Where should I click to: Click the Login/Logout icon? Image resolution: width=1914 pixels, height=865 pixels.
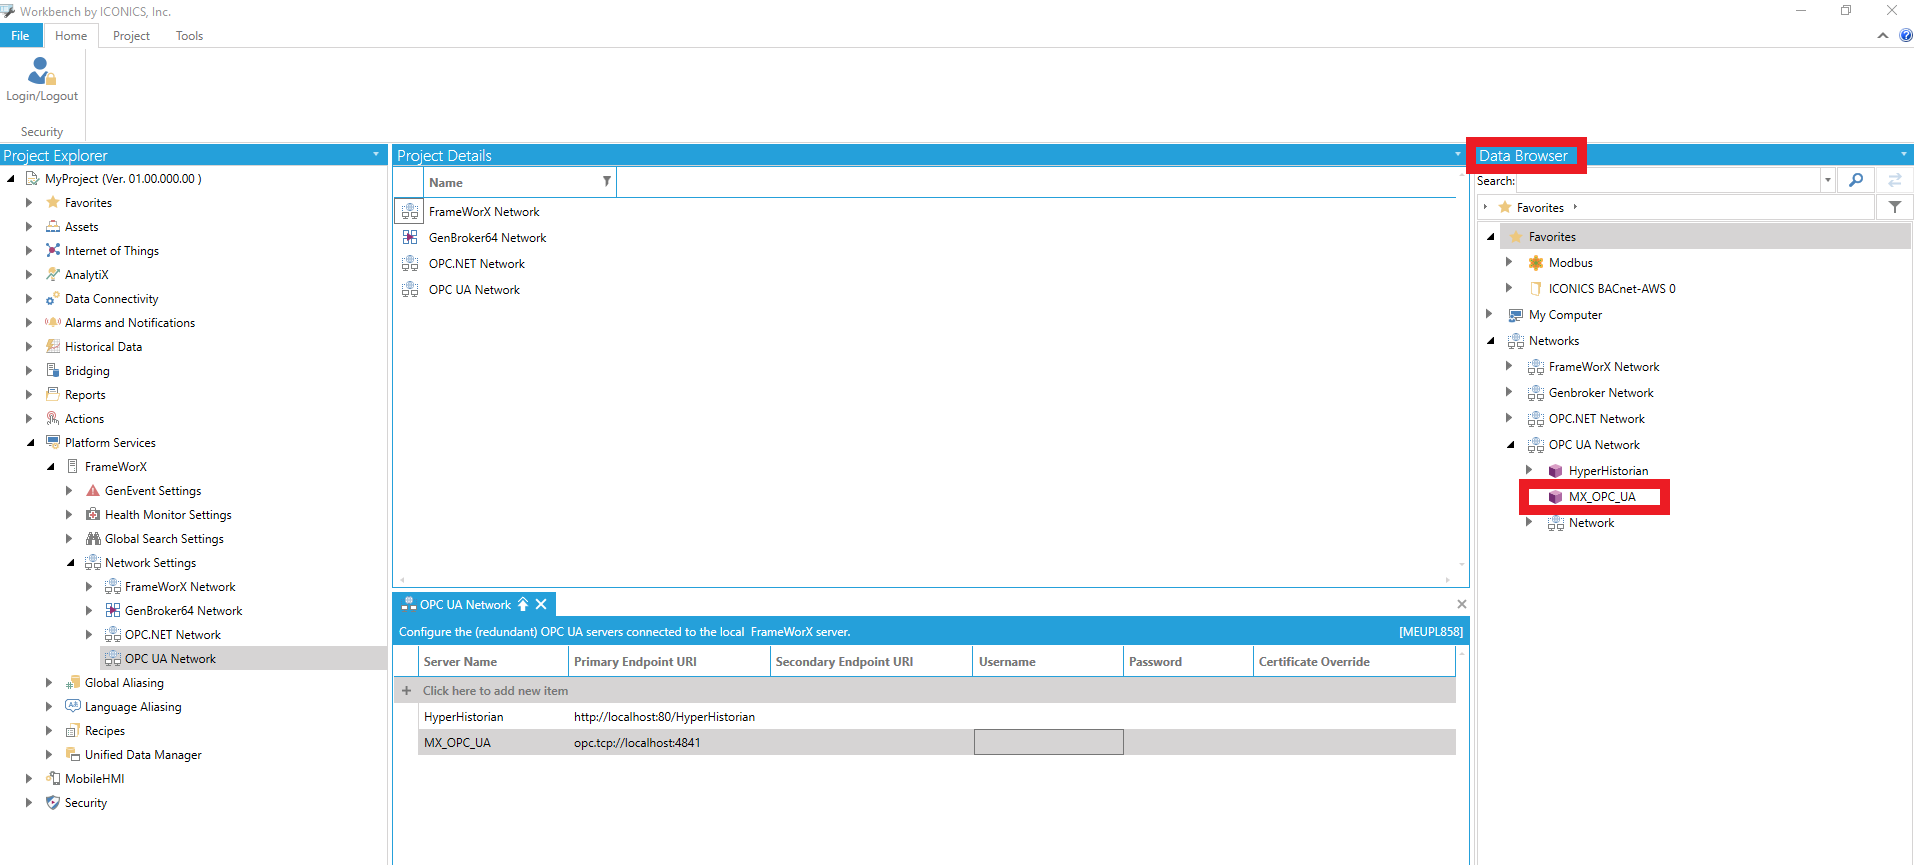click(x=41, y=70)
